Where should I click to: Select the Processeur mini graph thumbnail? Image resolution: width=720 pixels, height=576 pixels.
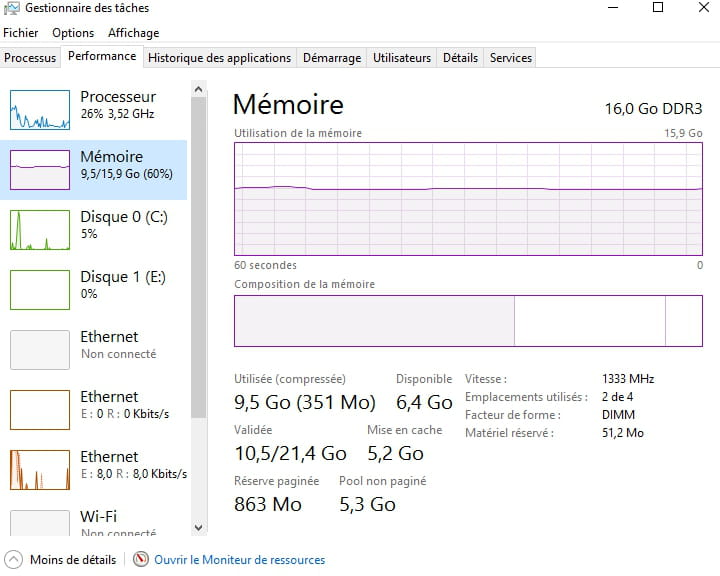40,110
